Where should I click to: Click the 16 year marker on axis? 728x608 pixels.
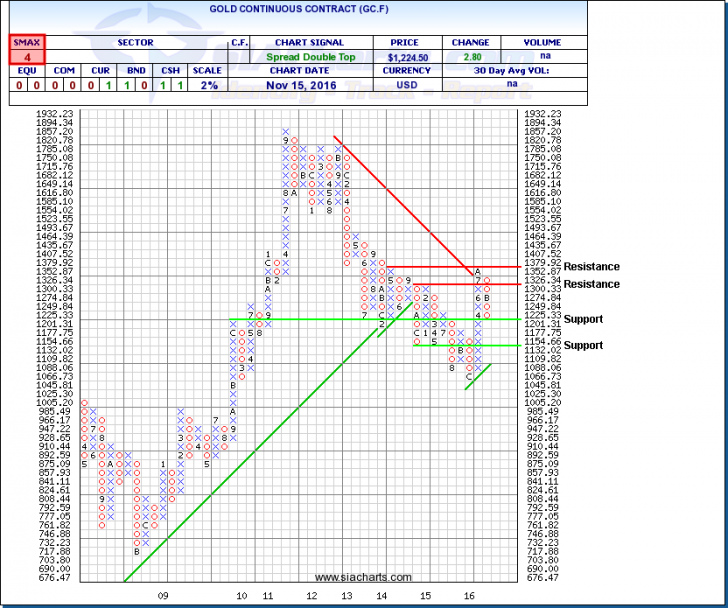click(x=469, y=595)
